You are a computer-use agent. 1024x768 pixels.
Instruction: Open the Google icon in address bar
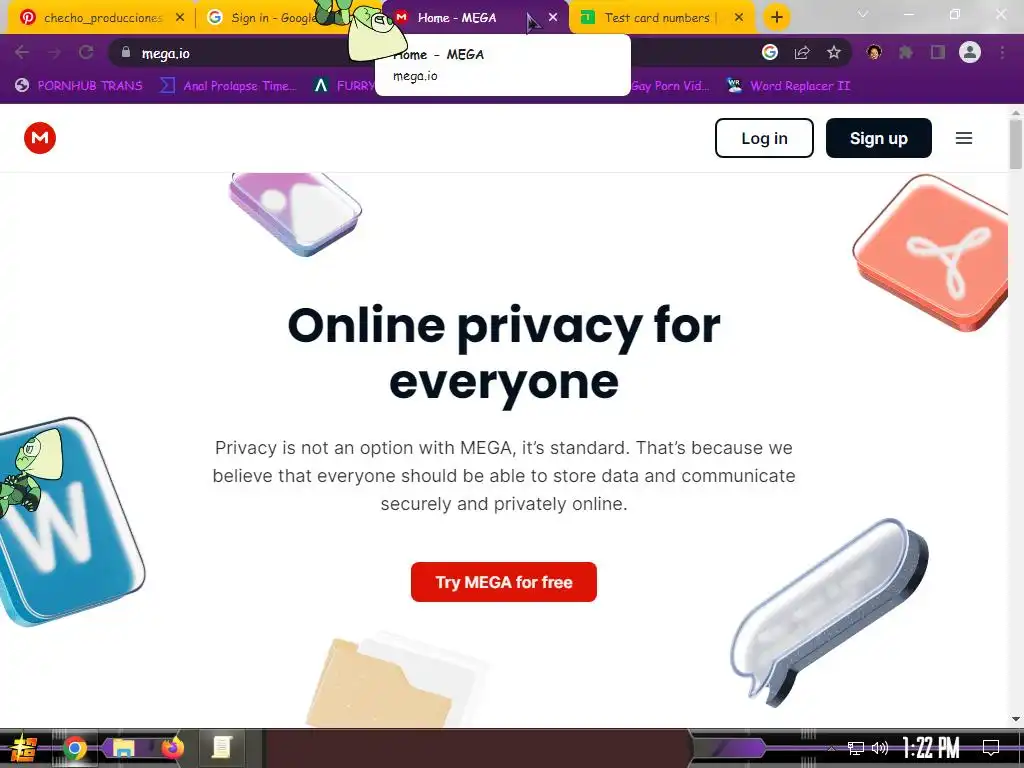pos(770,52)
